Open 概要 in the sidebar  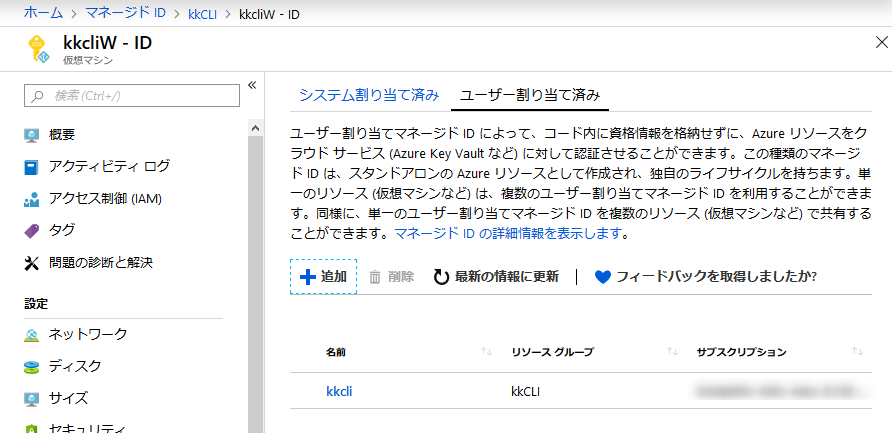click(x=62, y=135)
